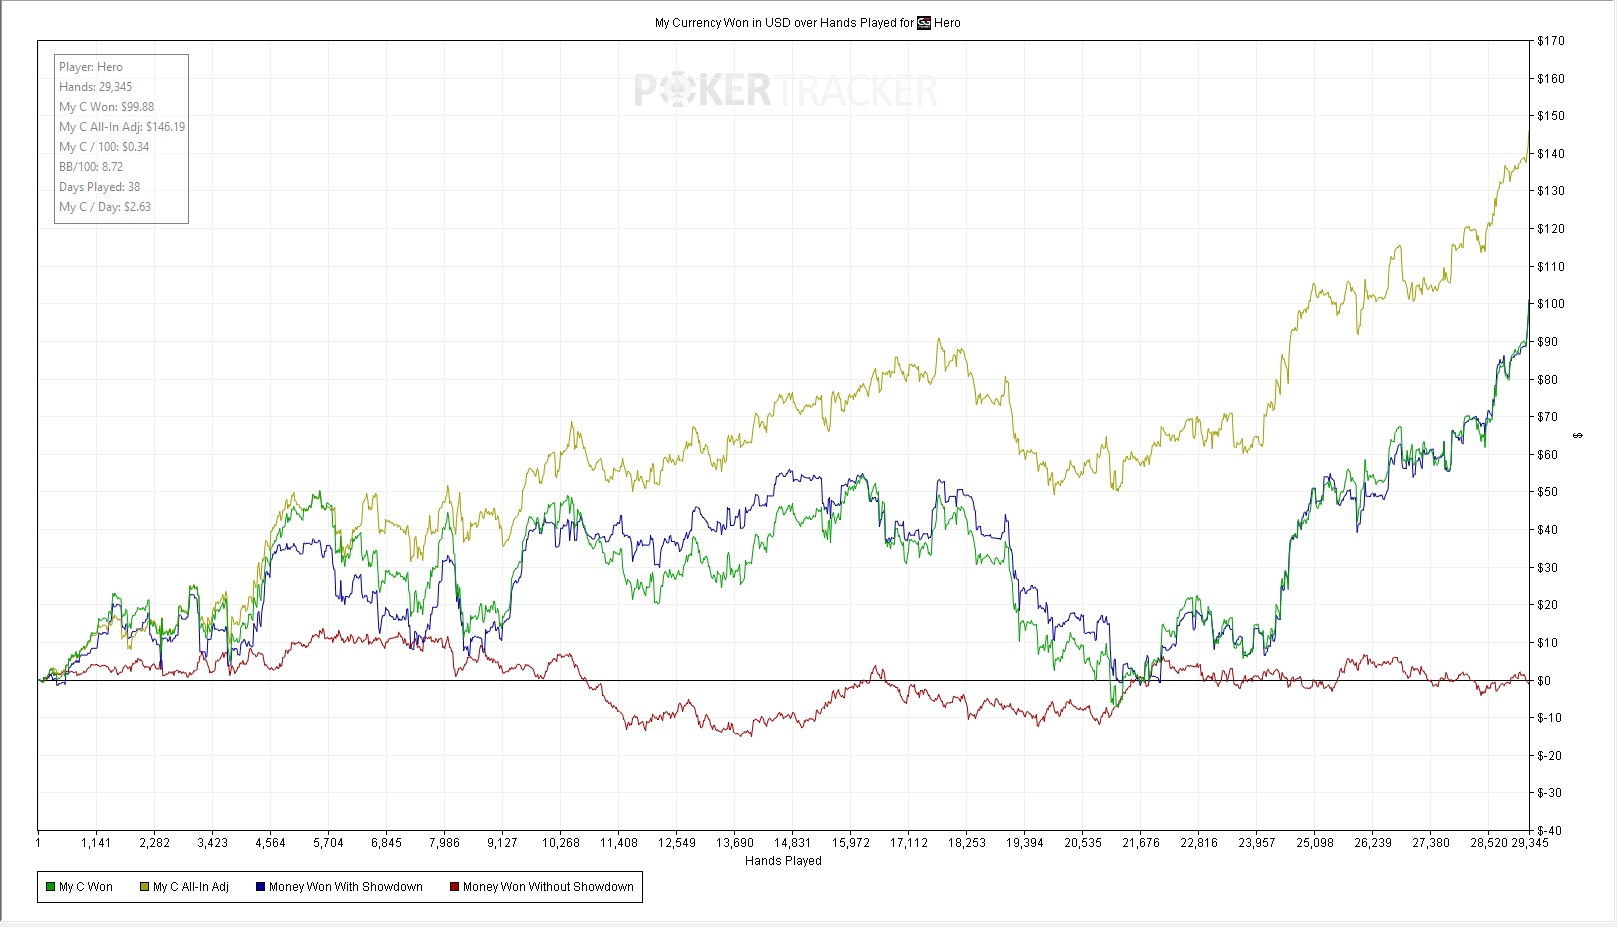Select the "My C All-In Adj" legend label
The height and width of the screenshot is (927, 1617).
coord(191,887)
